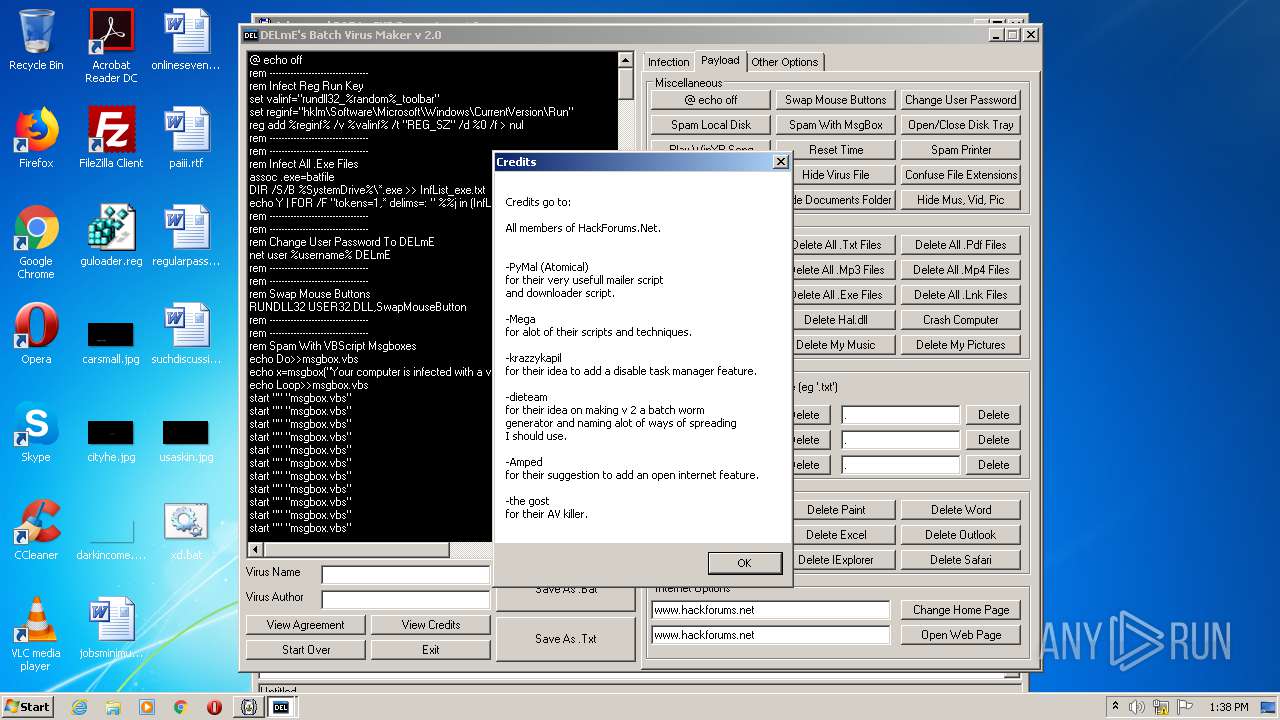1280x720 pixels.
Task: Focus the Virus Name input field
Action: (x=406, y=575)
